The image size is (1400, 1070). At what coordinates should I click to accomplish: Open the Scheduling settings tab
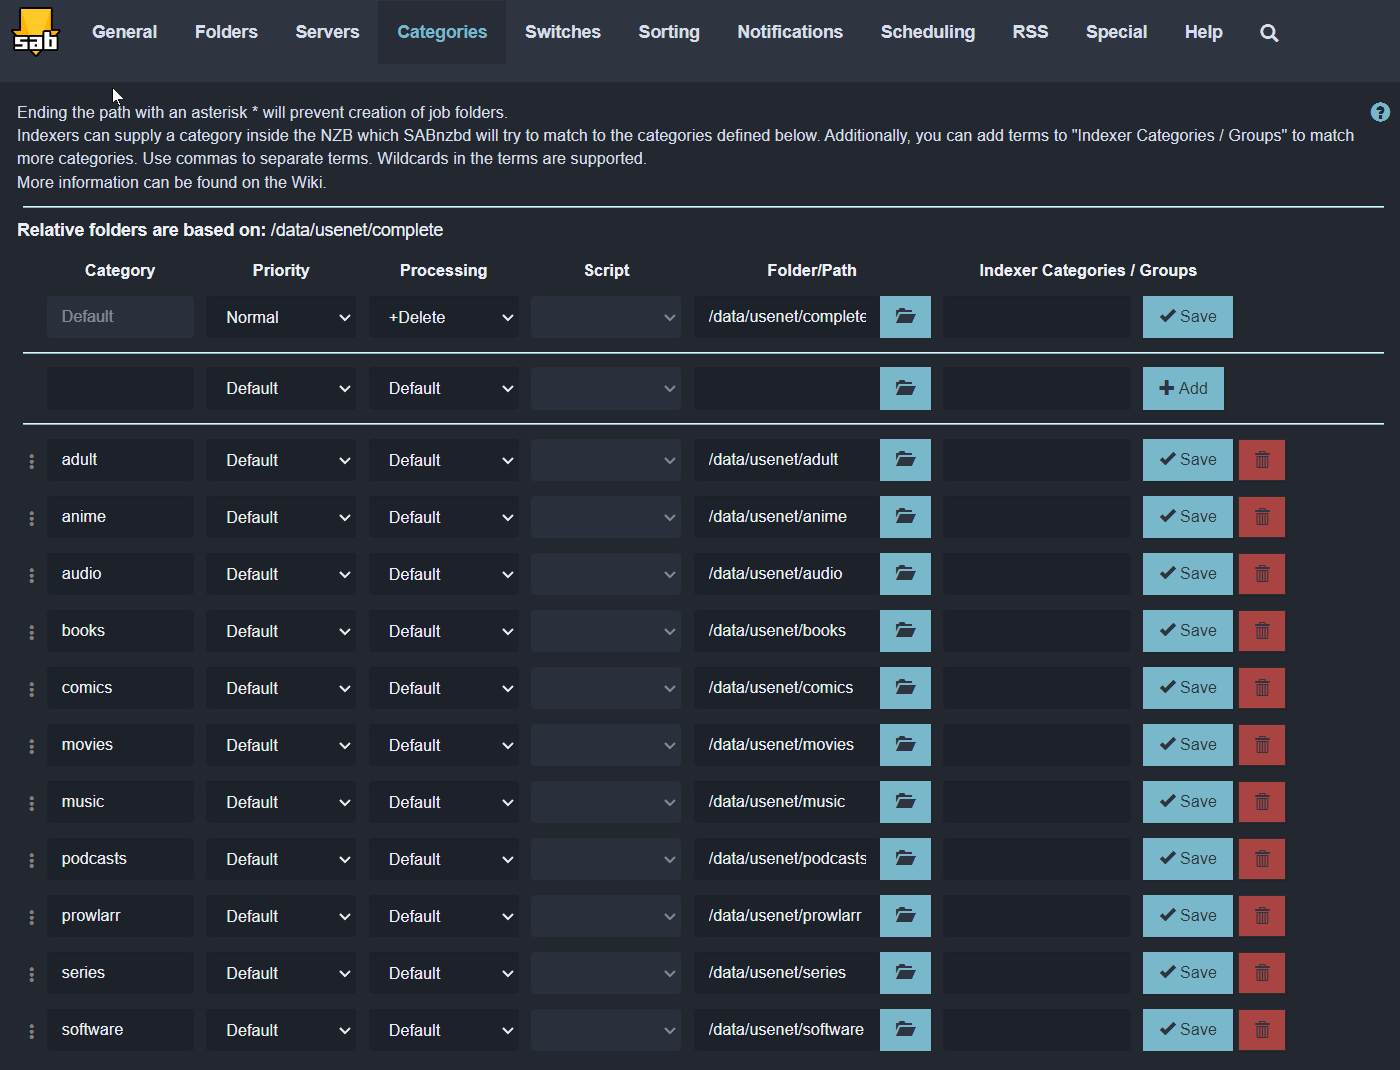[x=927, y=32]
